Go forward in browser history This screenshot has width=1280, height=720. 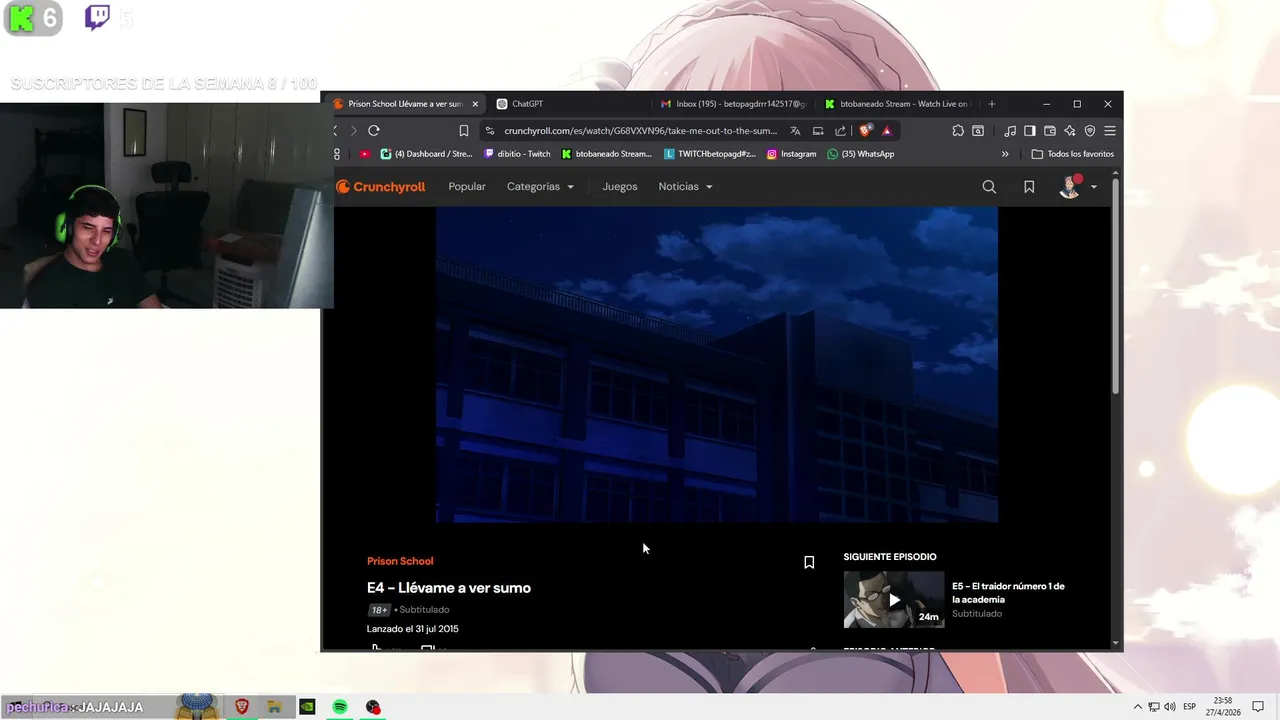pyautogui.click(x=353, y=130)
